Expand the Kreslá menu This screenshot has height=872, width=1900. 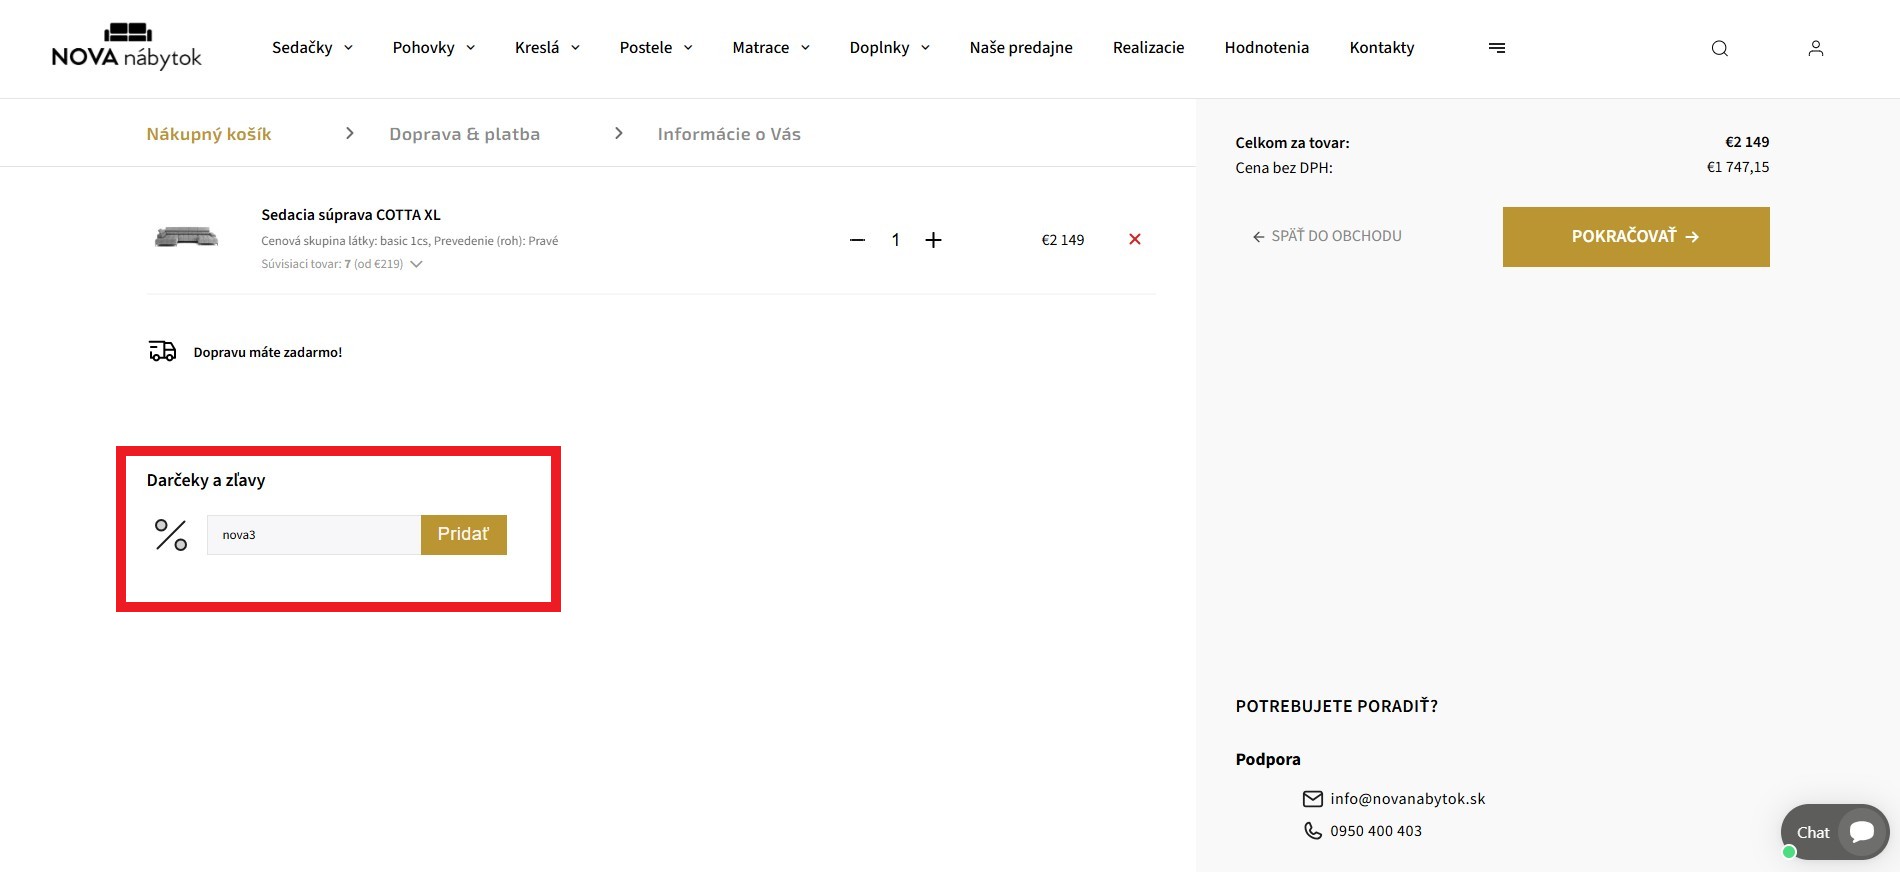coord(547,48)
